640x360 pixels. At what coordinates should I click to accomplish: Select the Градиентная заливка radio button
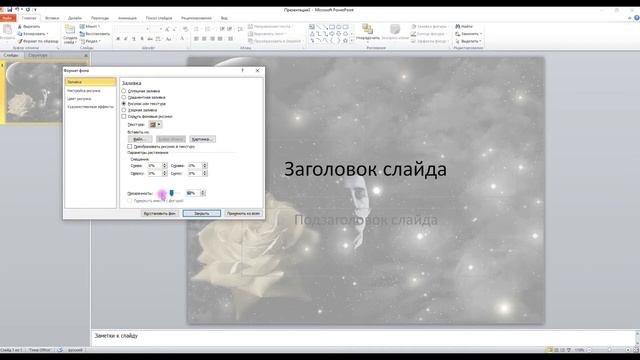[124, 97]
